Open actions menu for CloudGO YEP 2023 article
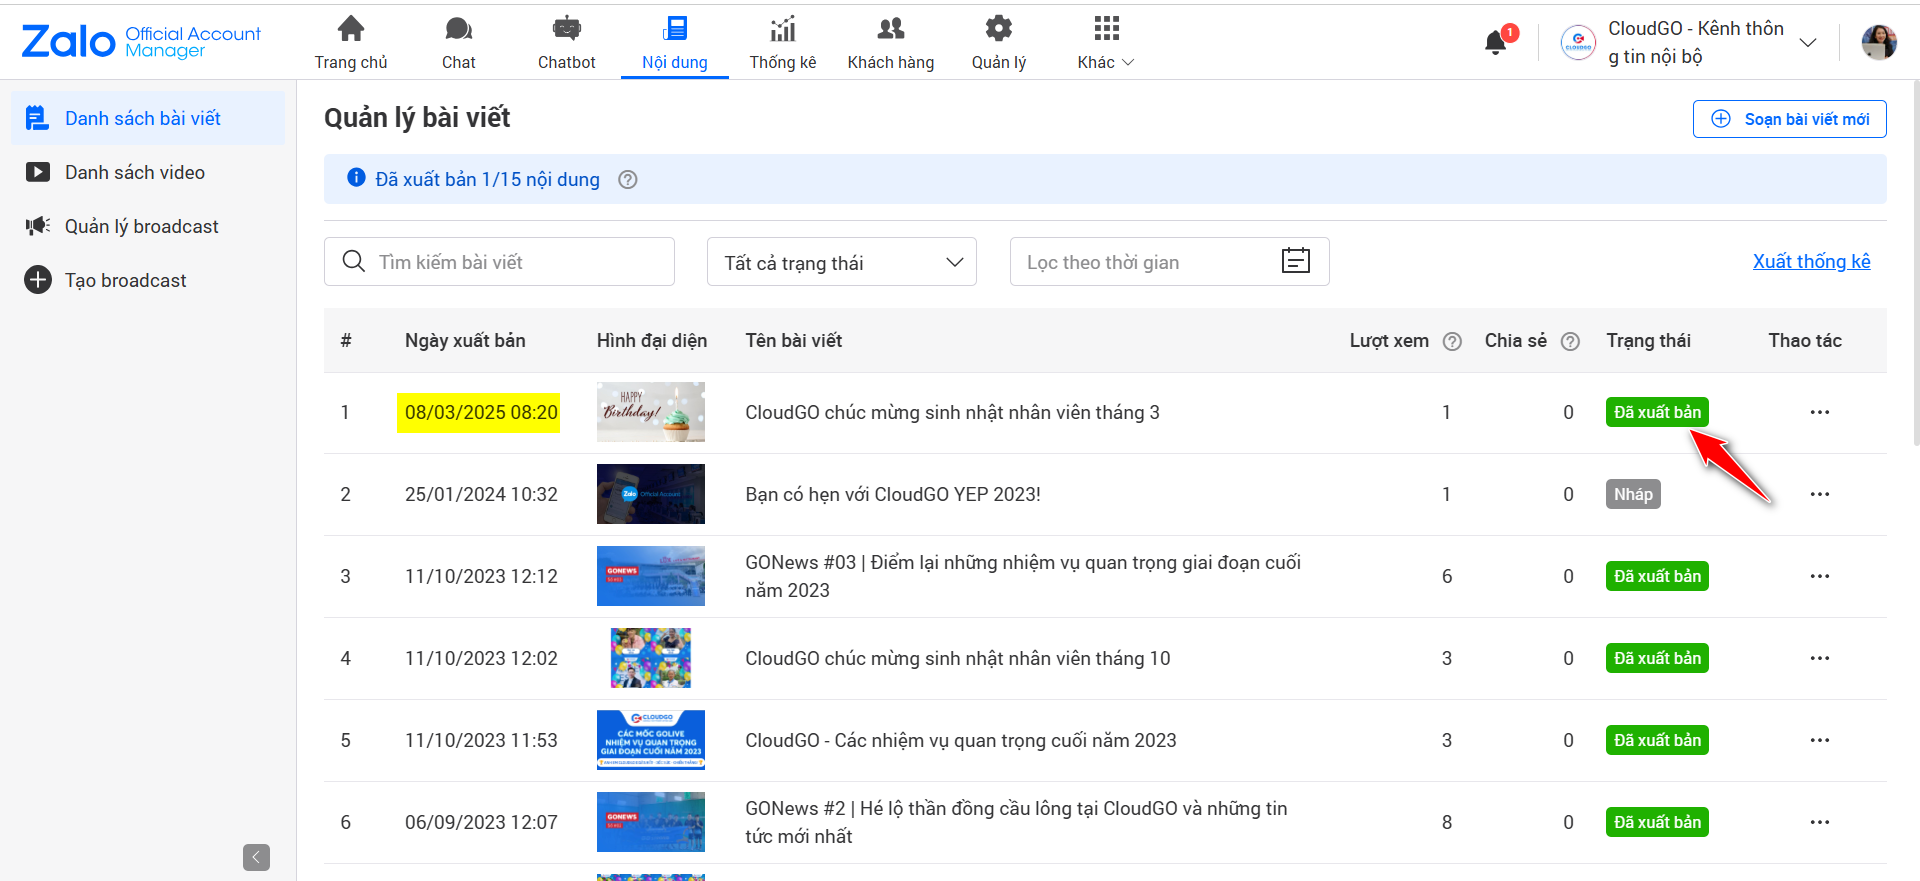This screenshot has height=881, width=1920. point(1819,494)
